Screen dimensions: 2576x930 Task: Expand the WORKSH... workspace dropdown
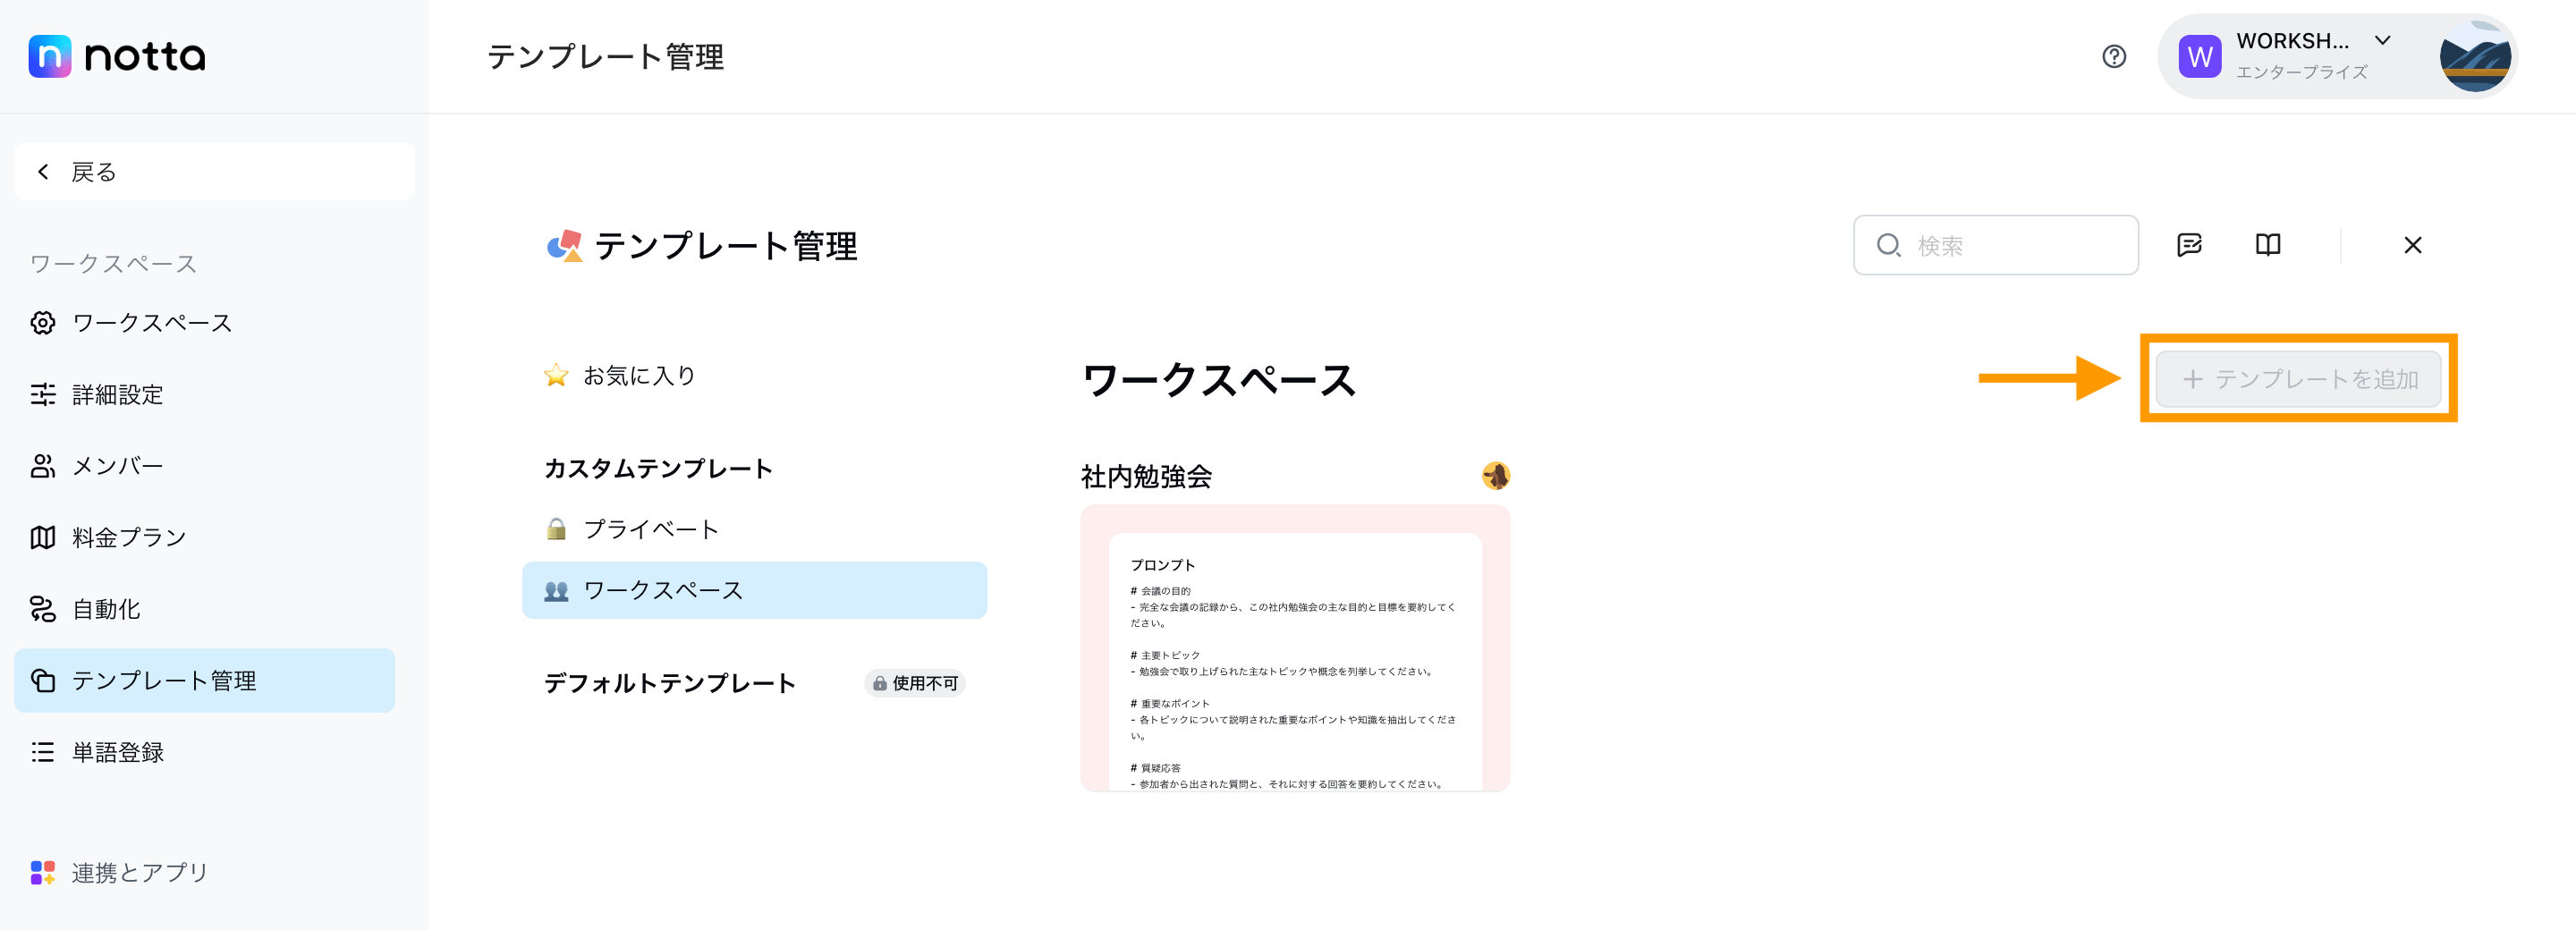tap(2383, 41)
